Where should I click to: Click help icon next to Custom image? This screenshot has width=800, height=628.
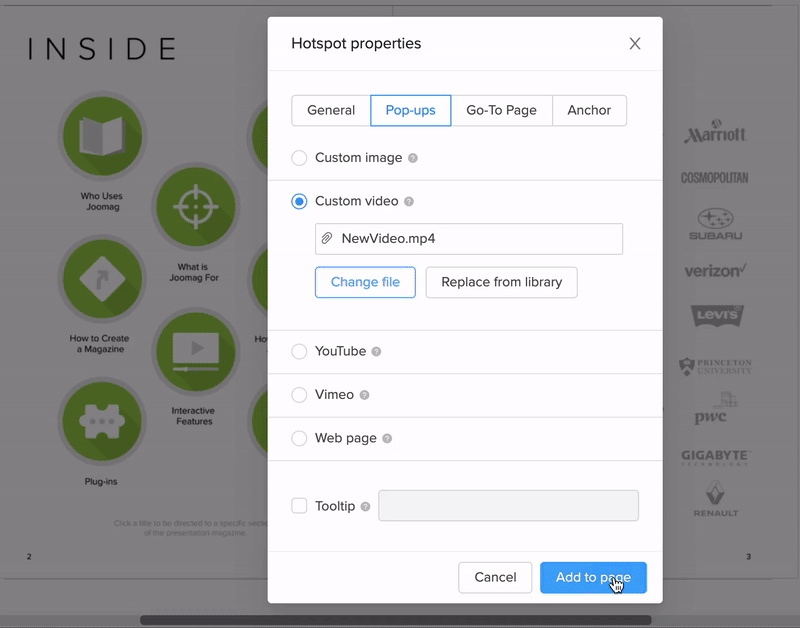coord(413,158)
